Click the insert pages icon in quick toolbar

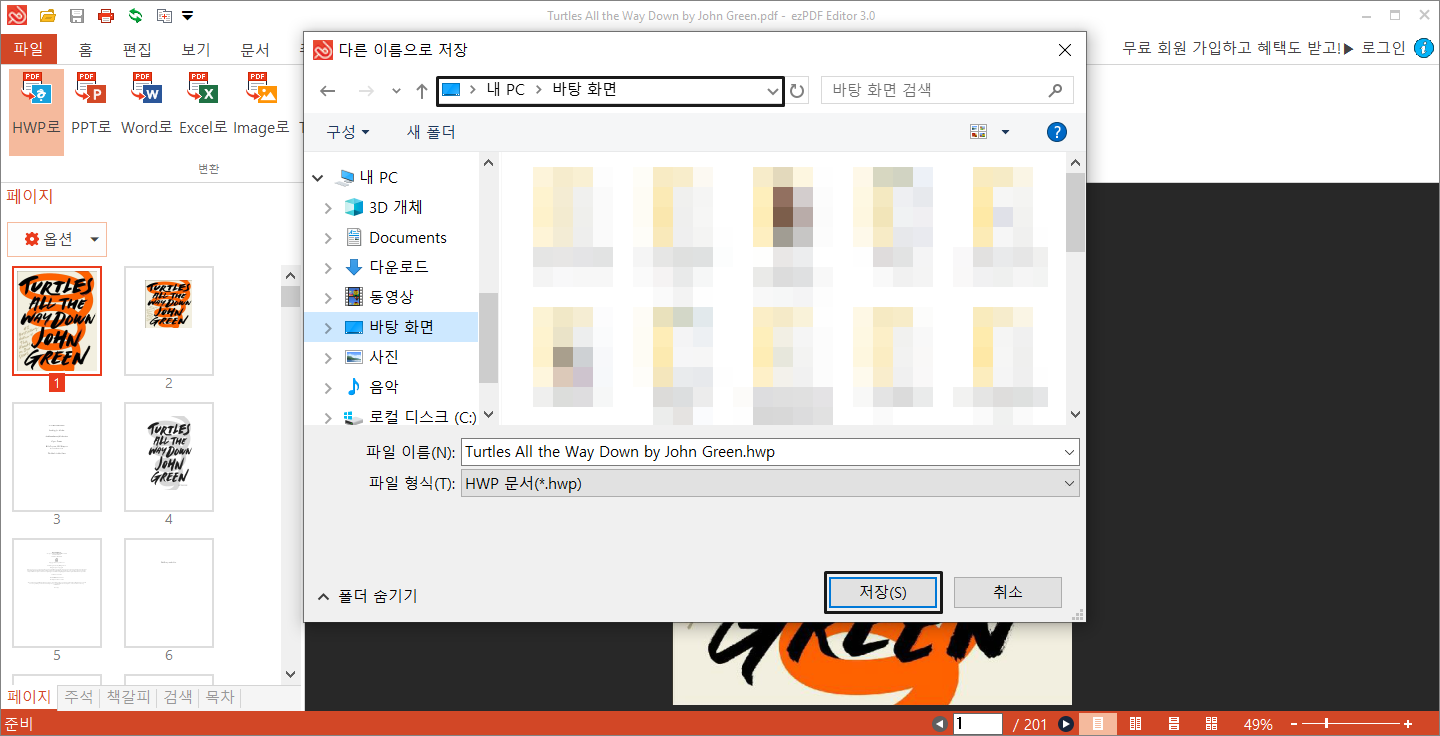164,16
